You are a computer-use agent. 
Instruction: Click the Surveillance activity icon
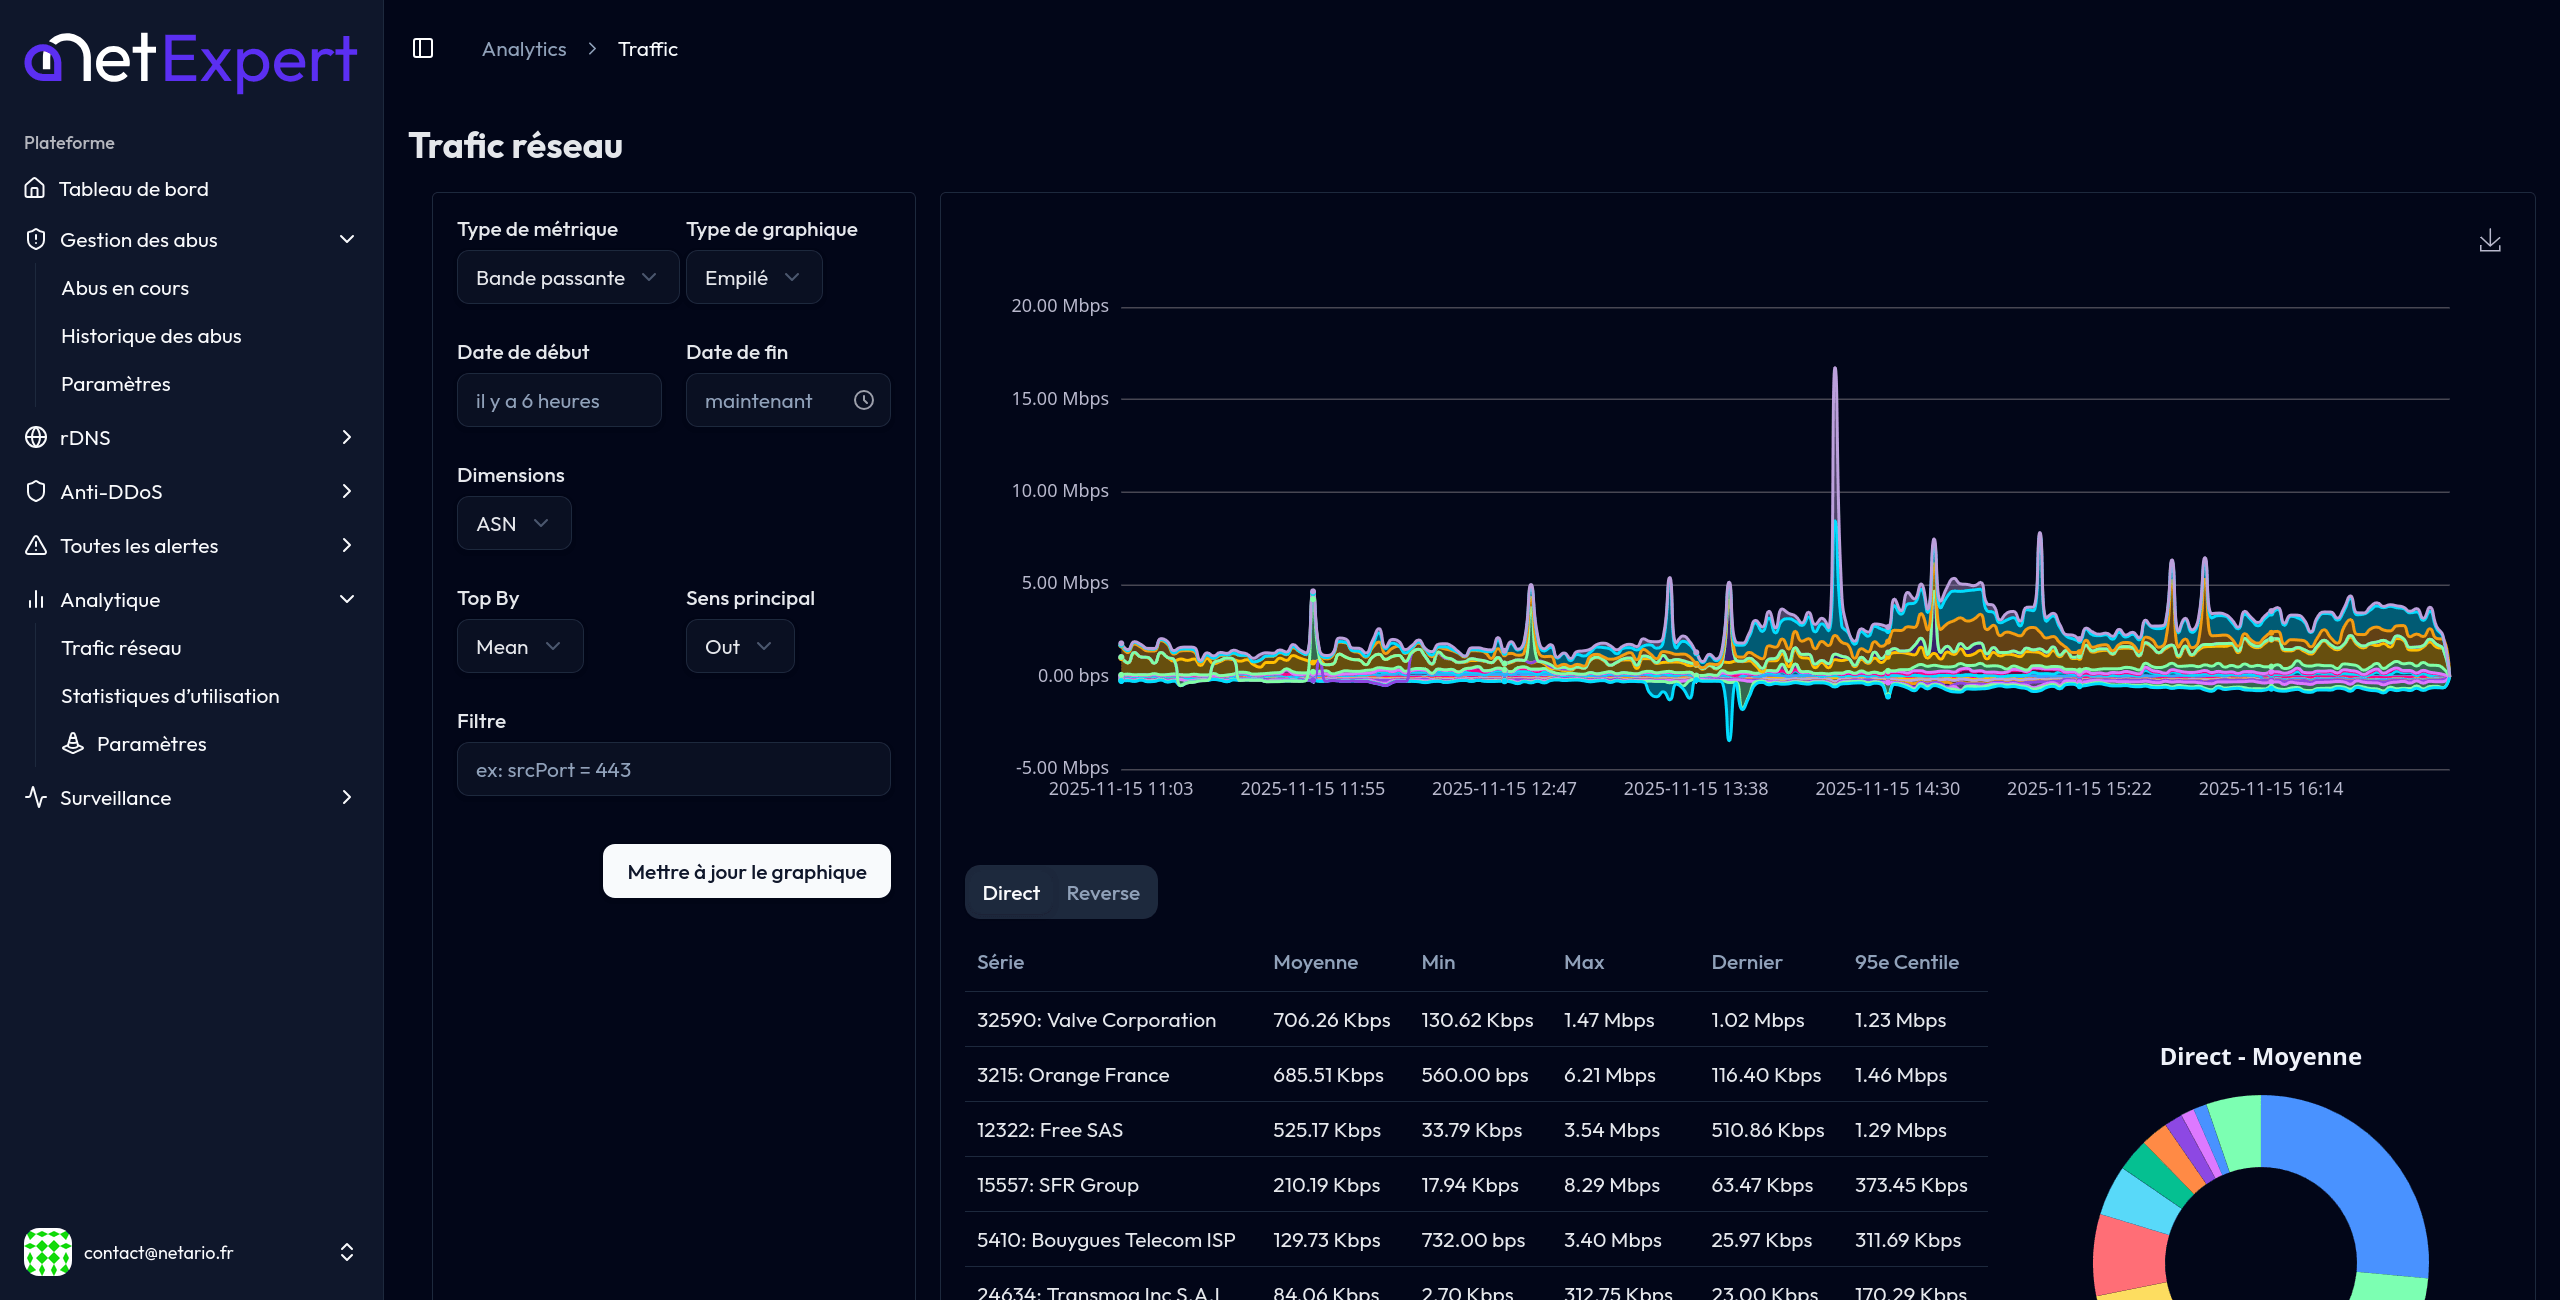point(36,797)
